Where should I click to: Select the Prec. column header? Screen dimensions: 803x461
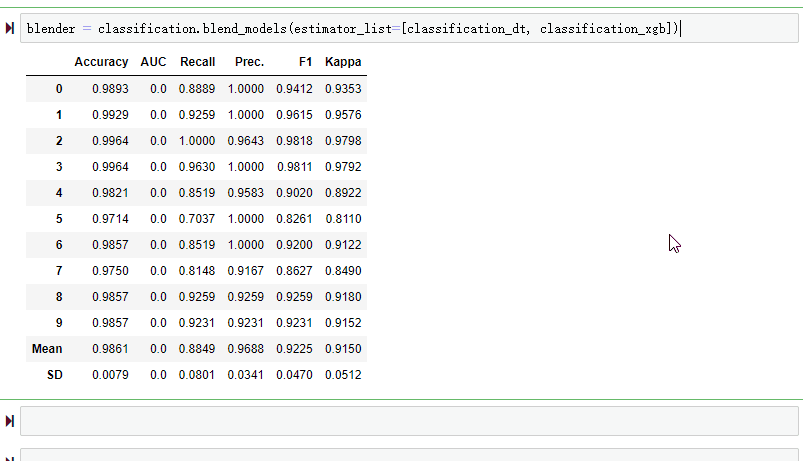pos(249,62)
